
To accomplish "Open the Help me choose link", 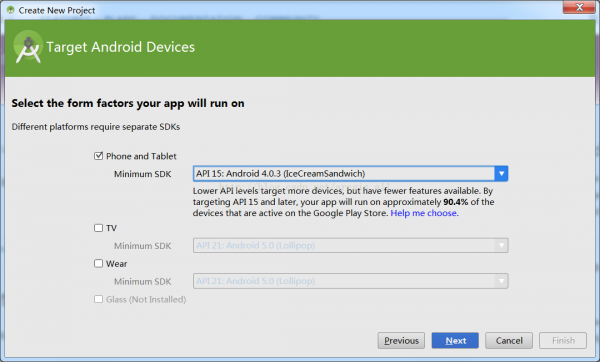I will [x=424, y=213].
